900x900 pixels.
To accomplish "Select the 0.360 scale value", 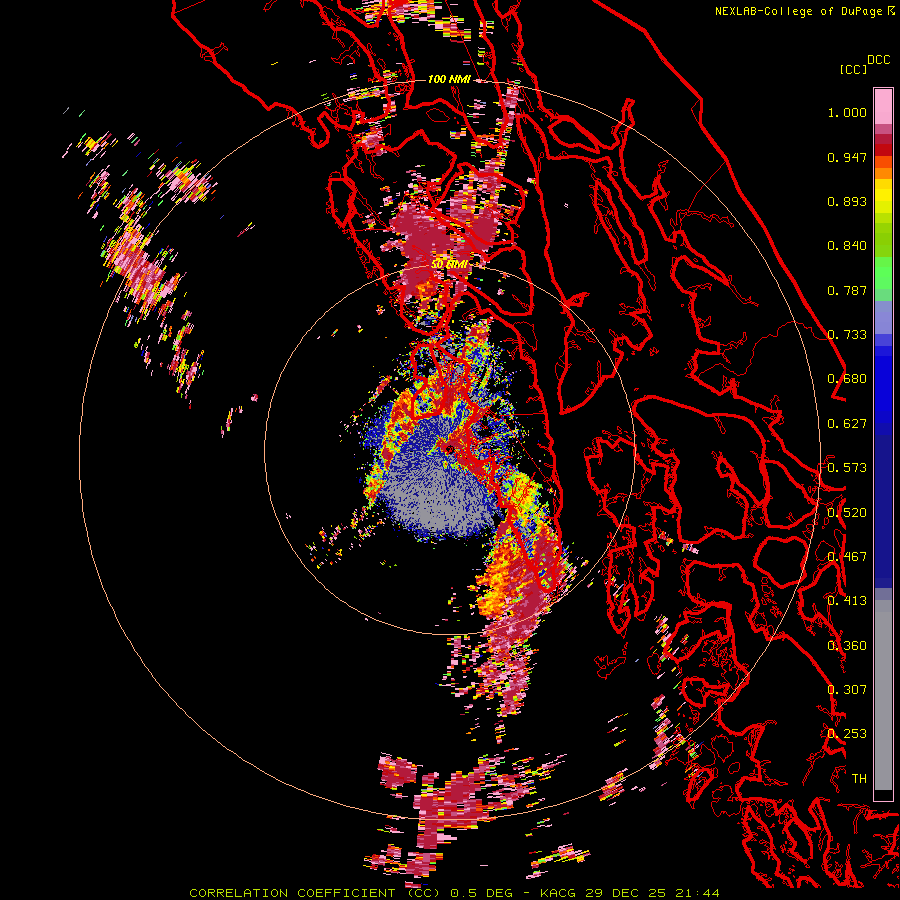I will [x=847, y=645].
